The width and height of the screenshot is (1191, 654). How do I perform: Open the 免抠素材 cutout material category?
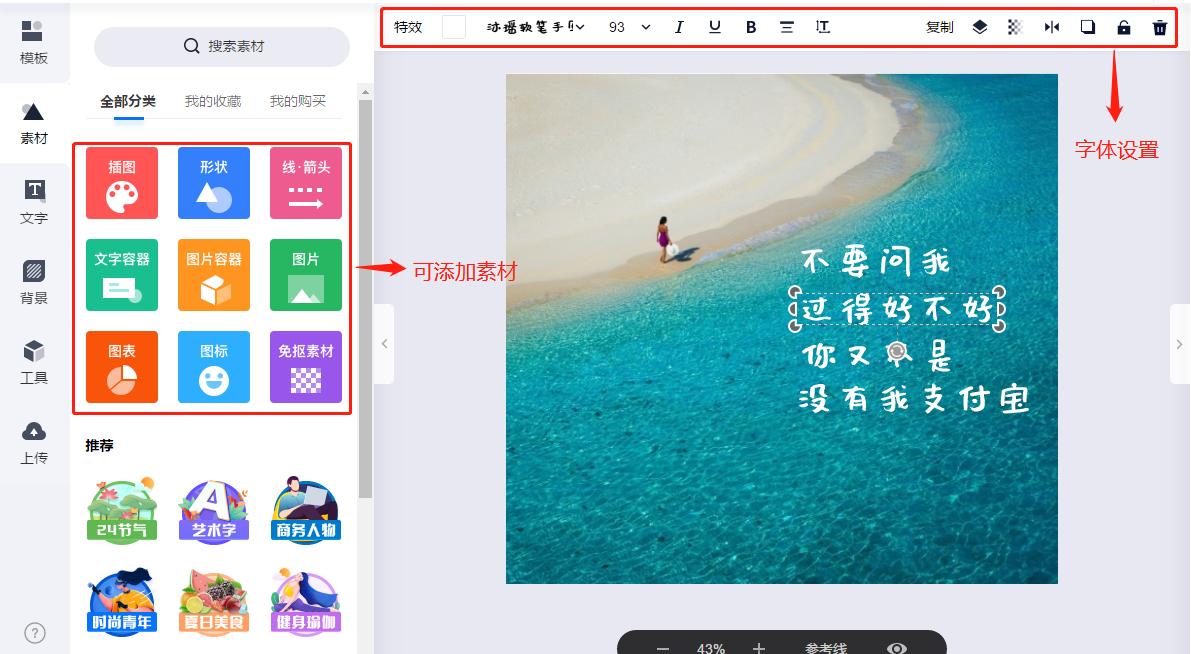[x=305, y=367]
